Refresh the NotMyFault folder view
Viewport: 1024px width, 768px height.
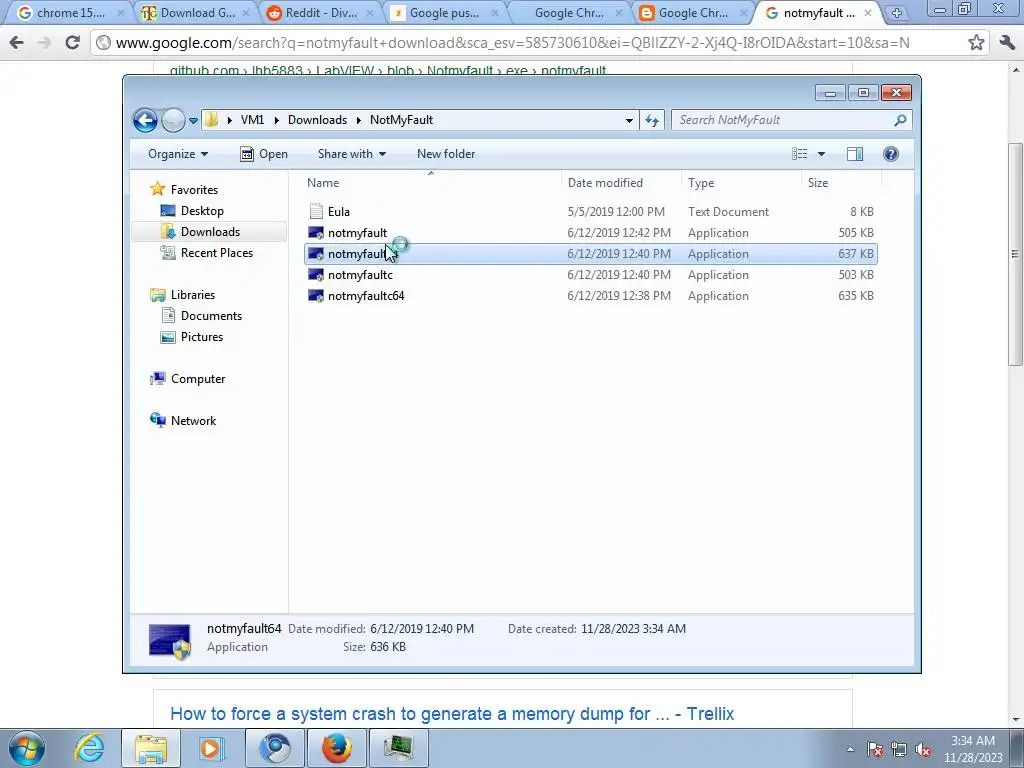click(652, 120)
